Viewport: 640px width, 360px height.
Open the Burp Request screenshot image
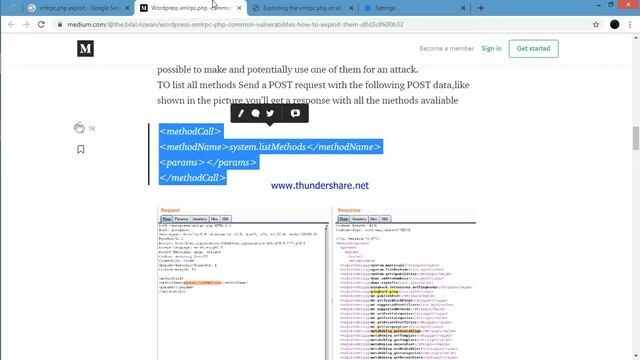coord(243,284)
